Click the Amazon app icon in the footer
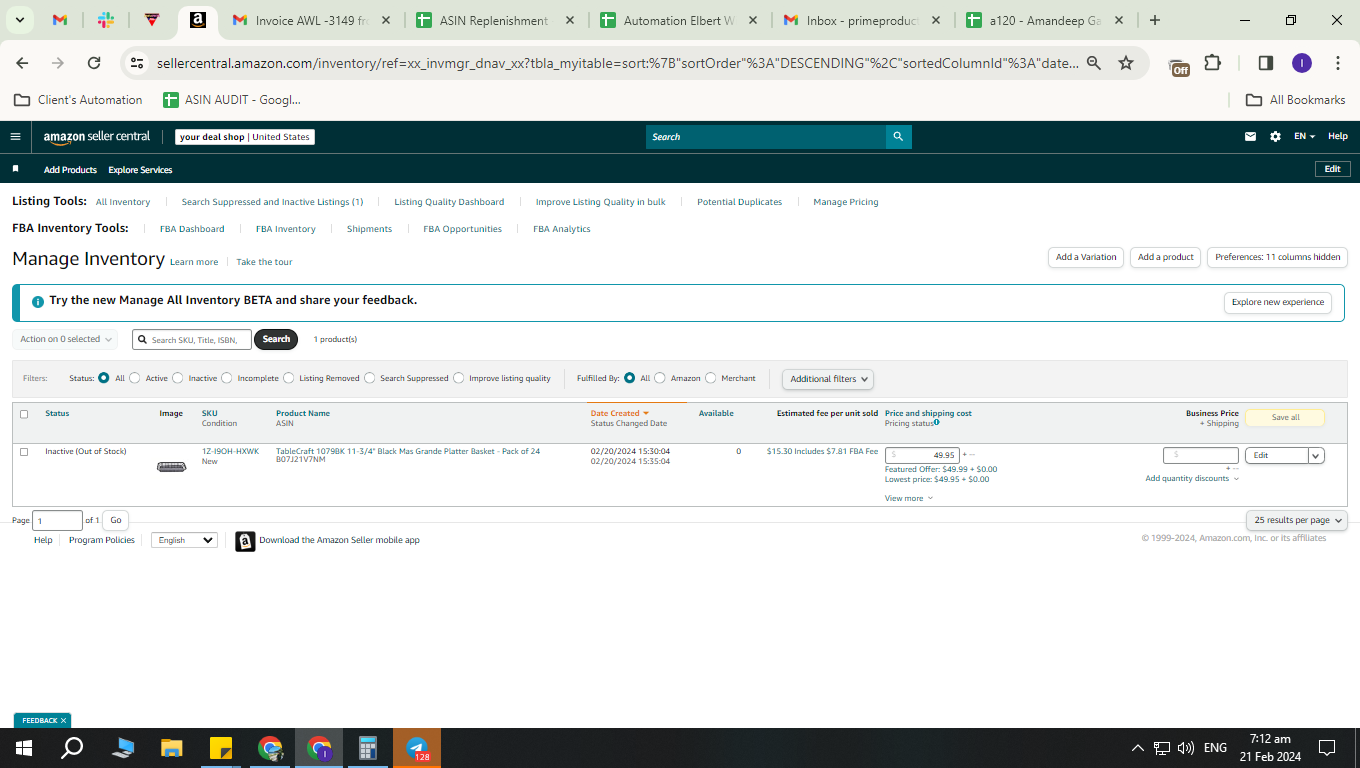The image size is (1360, 768). (245, 541)
